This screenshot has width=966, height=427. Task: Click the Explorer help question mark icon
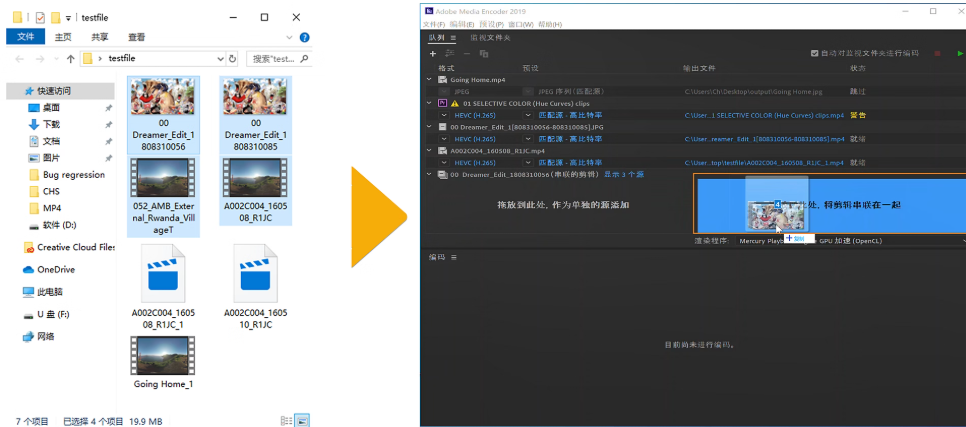pyautogui.click(x=304, y=38)
